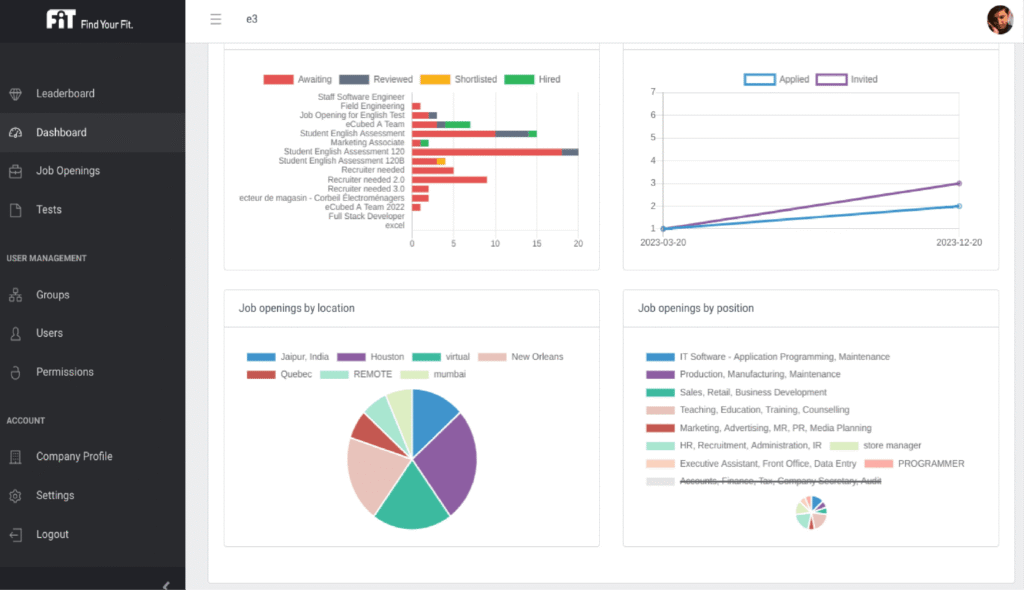
Task: Open the Job Openings menu item
Action: [68, 171]
